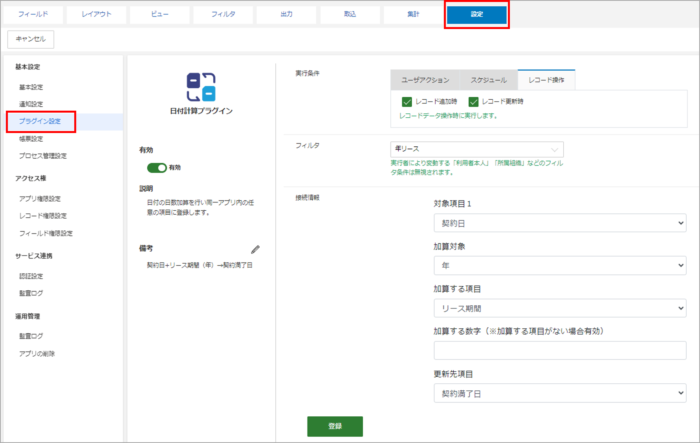Open アプリの削除 in the sidebar

[x=37, y=354]
